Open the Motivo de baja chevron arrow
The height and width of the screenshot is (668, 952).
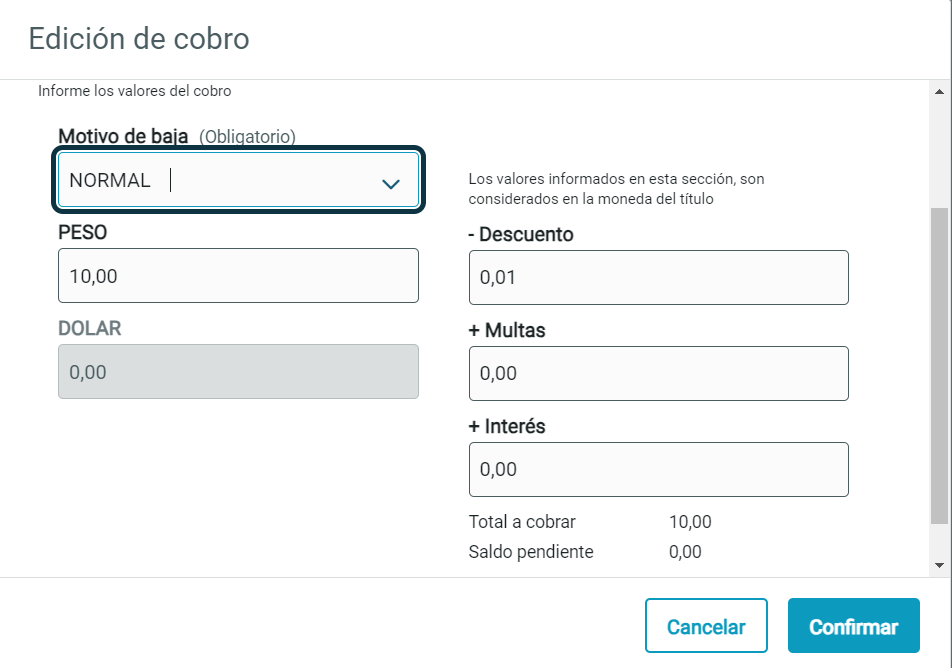pyautogui.click(x=390, y=183)
